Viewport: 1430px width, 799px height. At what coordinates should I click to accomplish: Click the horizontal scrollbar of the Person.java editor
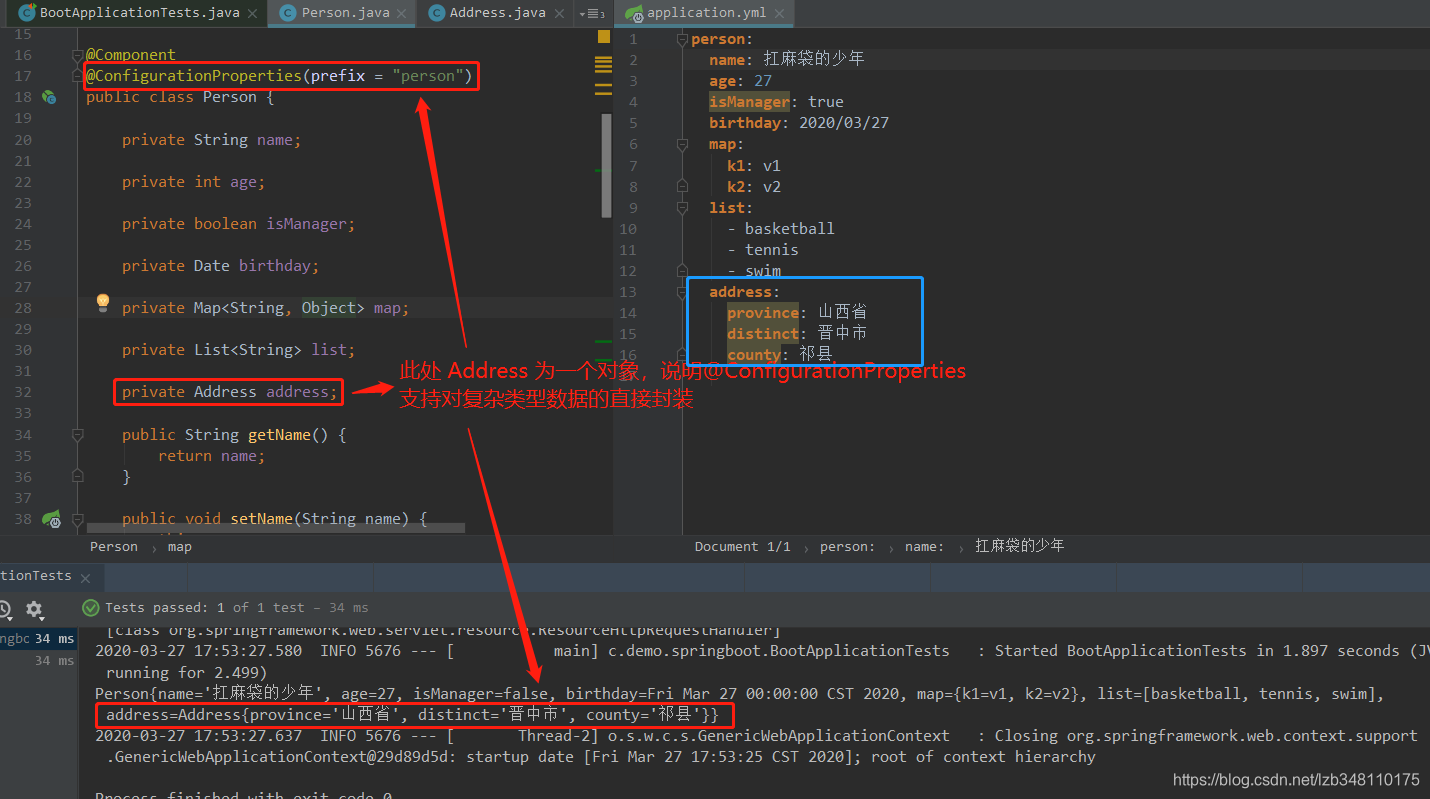[276, 527]
